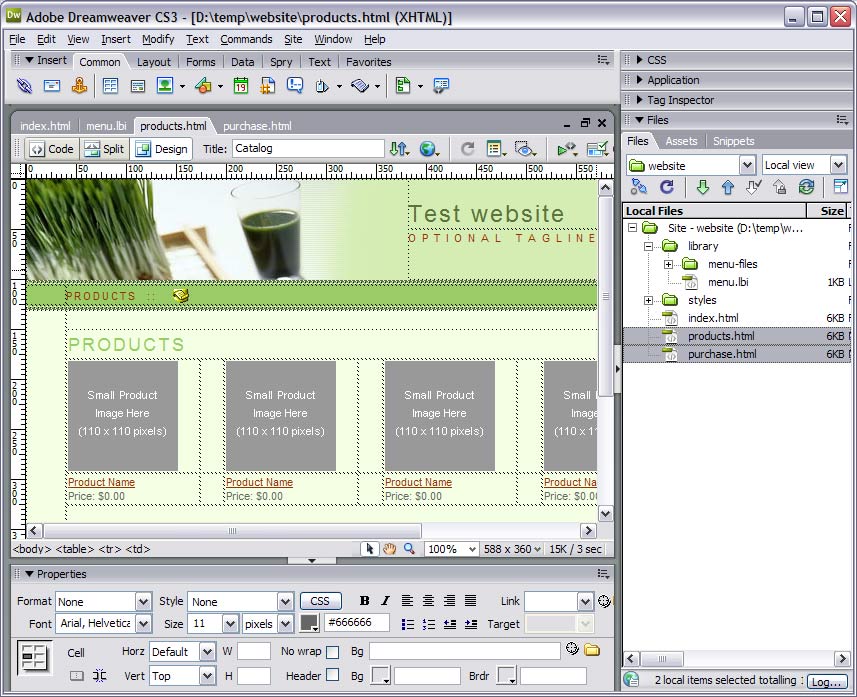The width and height of the screenshot is (857, 697).
Task: Enable the No wrap checkbox
Action: pos(332,652)
